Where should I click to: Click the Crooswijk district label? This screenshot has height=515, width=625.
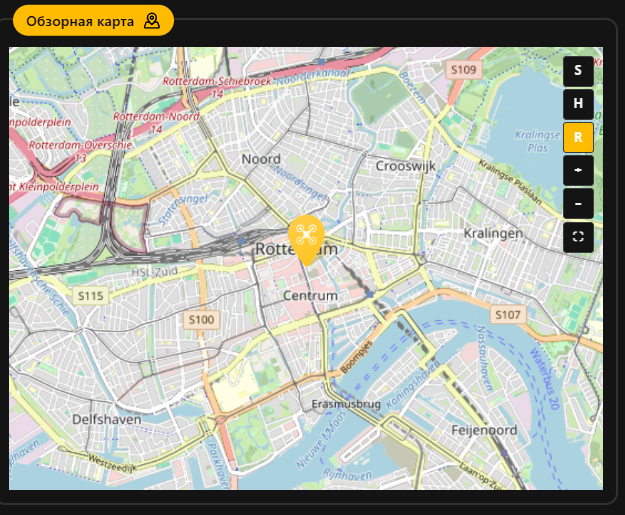(x=405, y=166)
